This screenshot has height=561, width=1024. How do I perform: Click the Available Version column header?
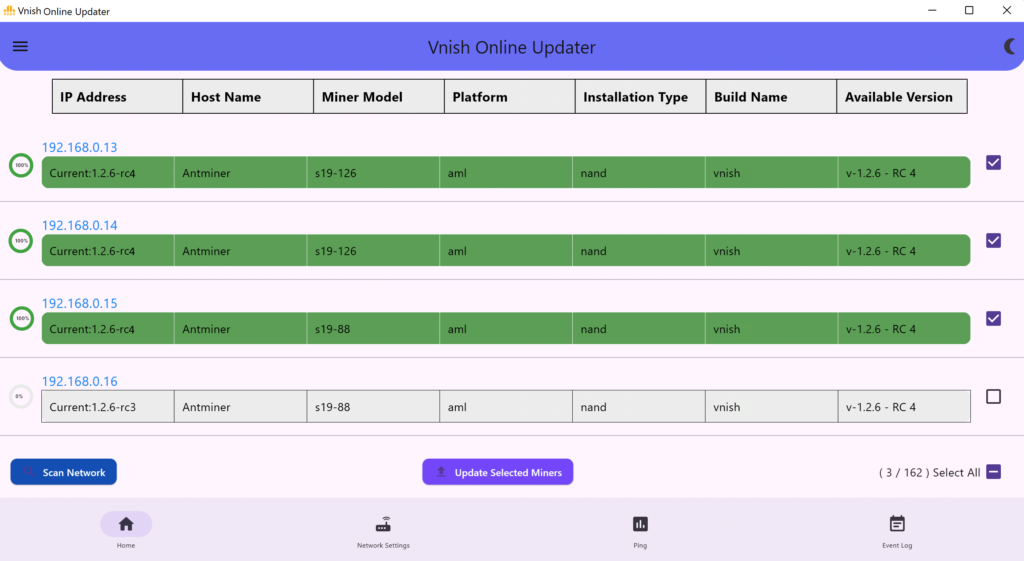(902, 97)
